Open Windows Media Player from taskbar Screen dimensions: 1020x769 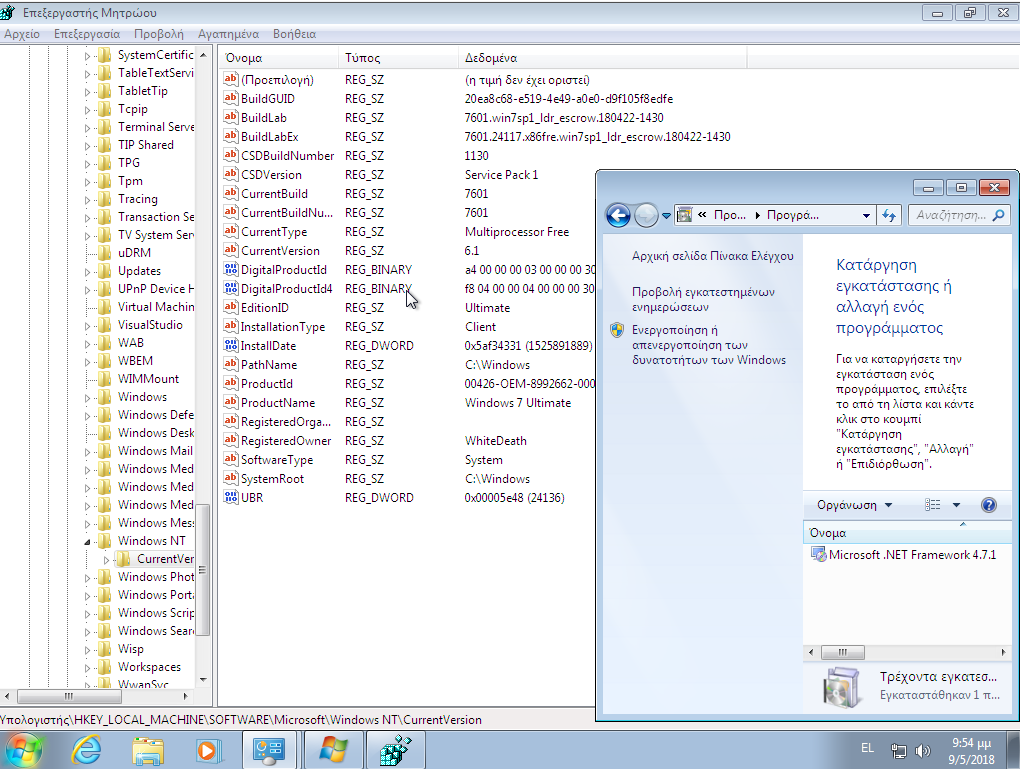pyautogui.click(x=208, y=750)
